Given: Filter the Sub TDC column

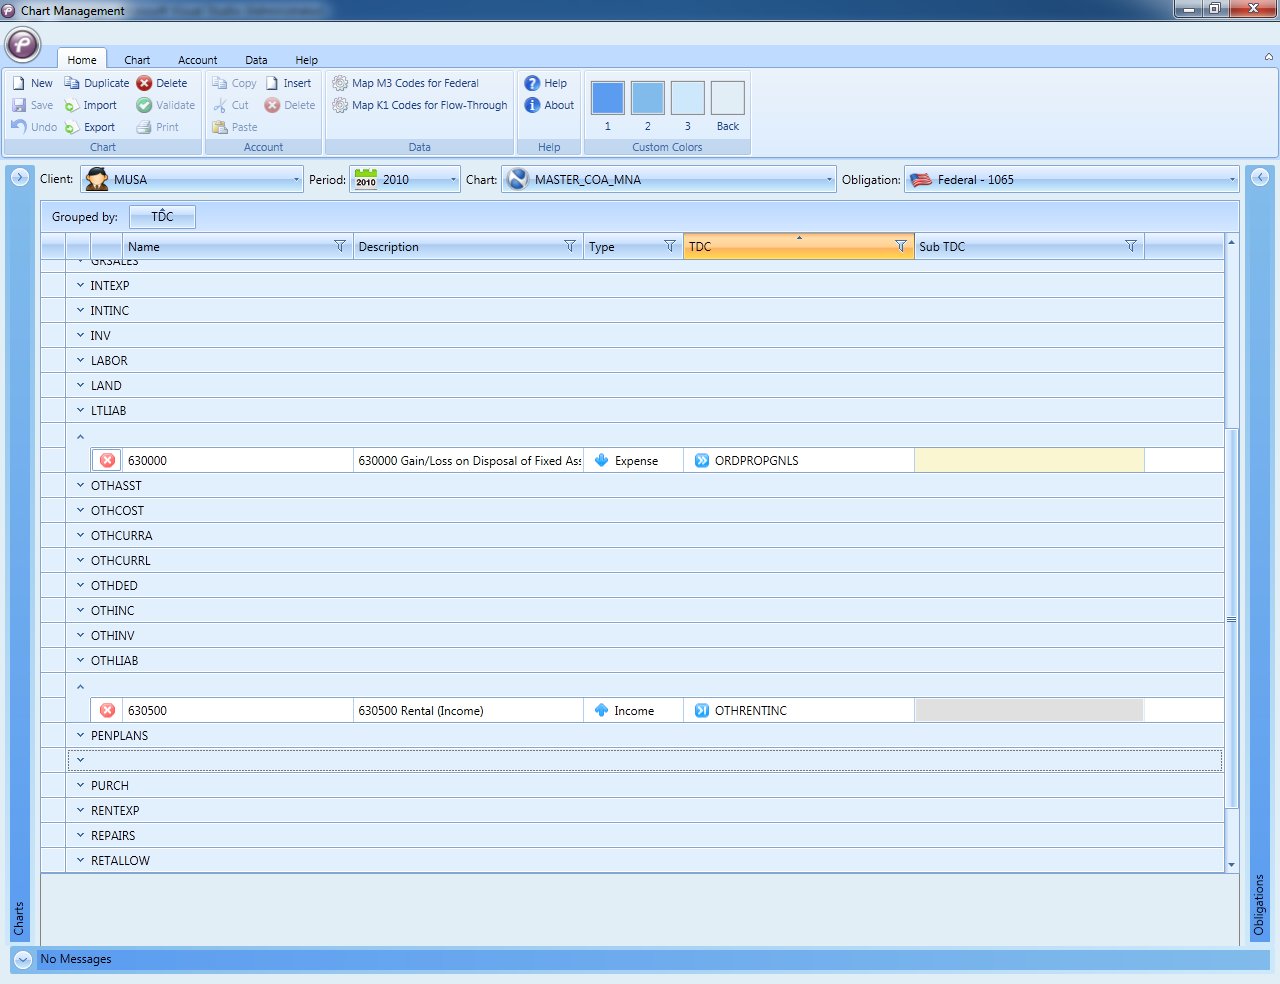Looking at the screenshot, I should [1131, 246].
